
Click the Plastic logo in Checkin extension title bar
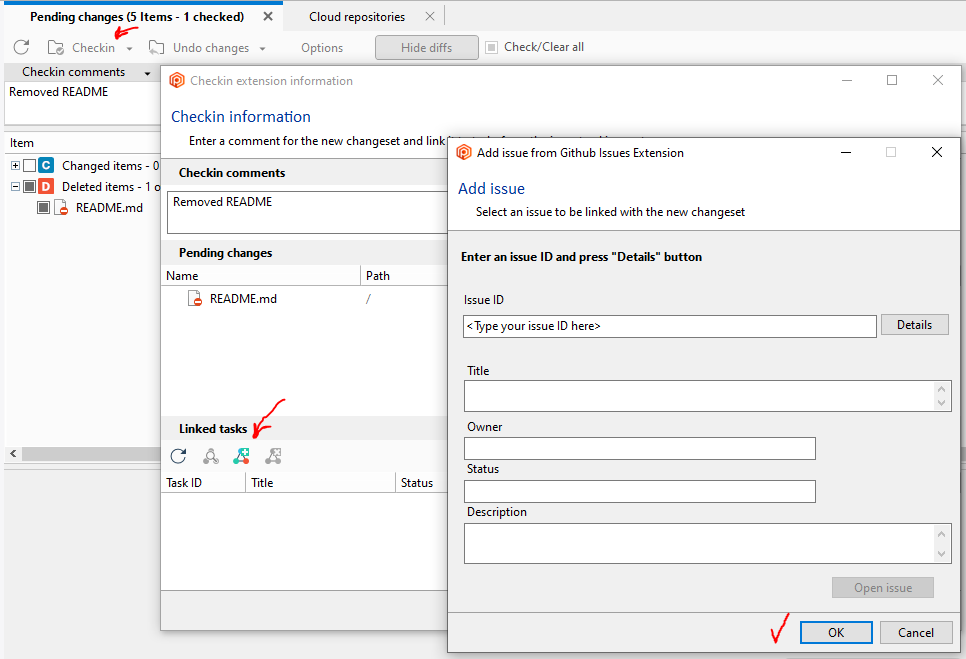coord(177,80)
